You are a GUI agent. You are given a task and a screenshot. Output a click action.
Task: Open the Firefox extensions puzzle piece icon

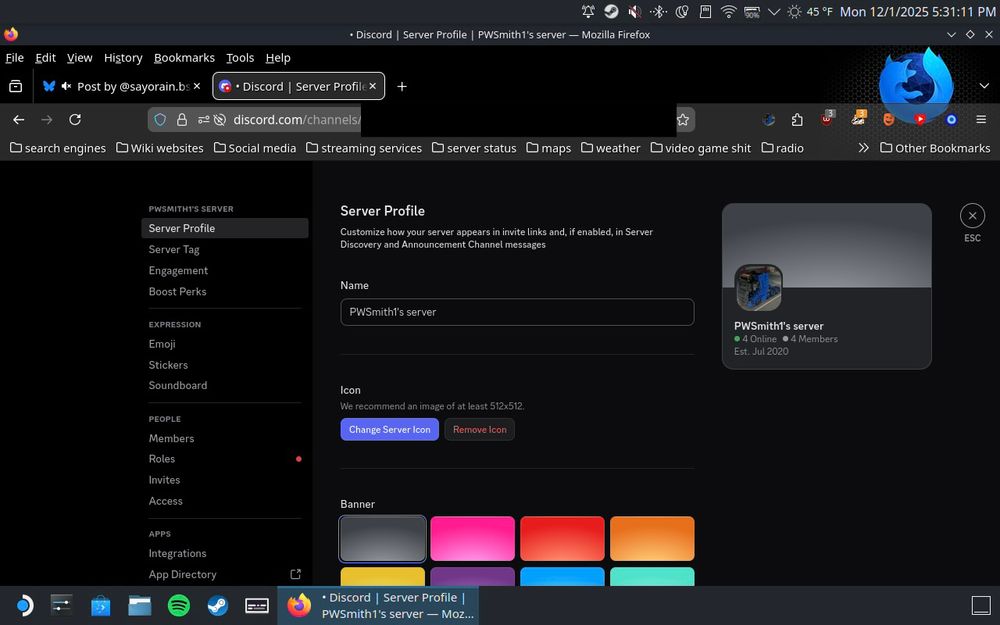pos(797,119)
